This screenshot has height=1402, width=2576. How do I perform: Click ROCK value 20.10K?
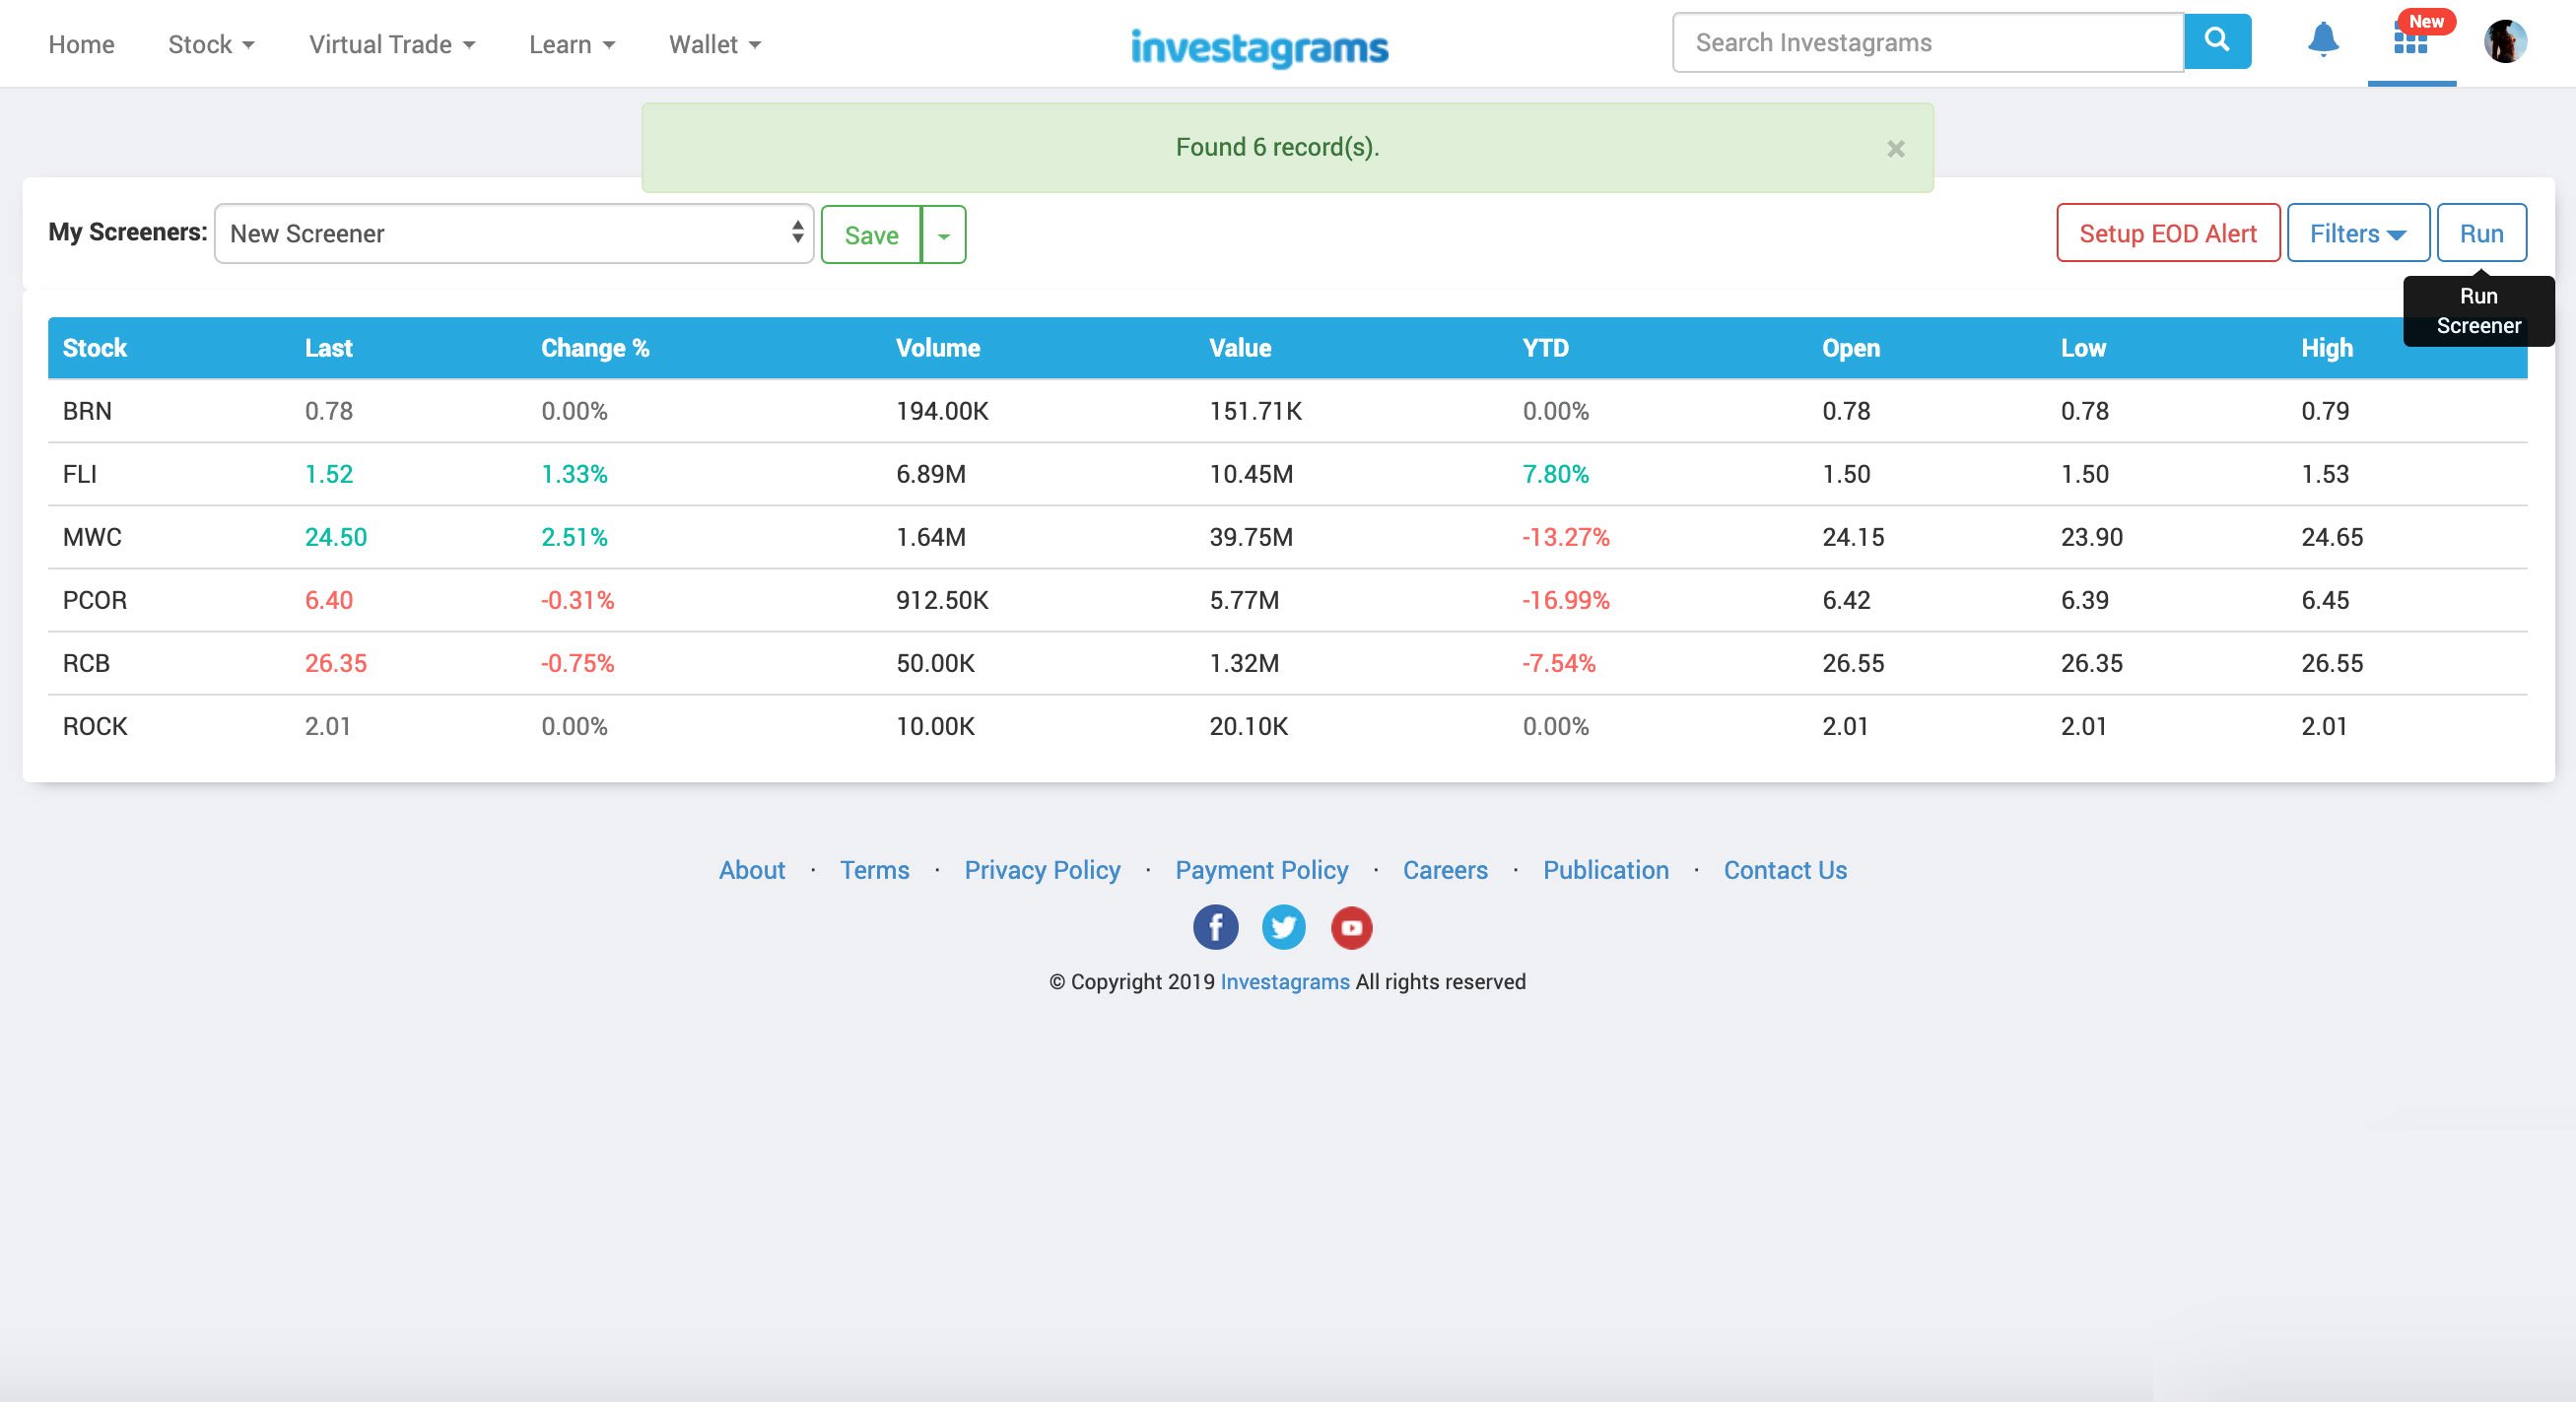pos(1249,726)
